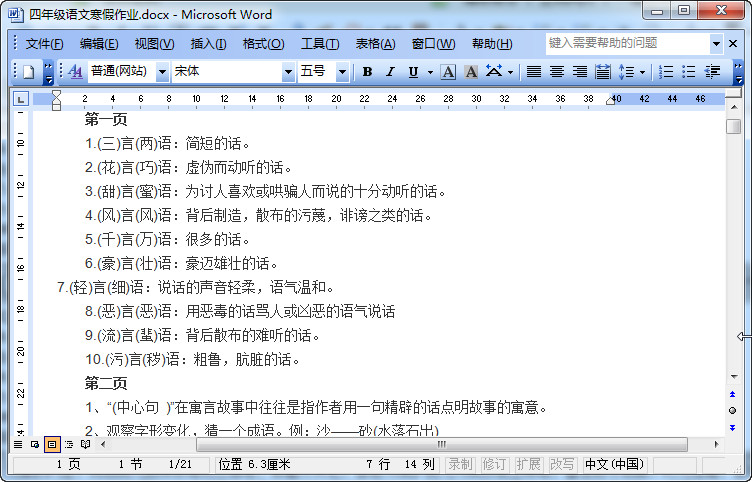Open character scaling dropdown arrow
Image resolution: width=752 pixels, height=482 pixels.
(510, 72)
